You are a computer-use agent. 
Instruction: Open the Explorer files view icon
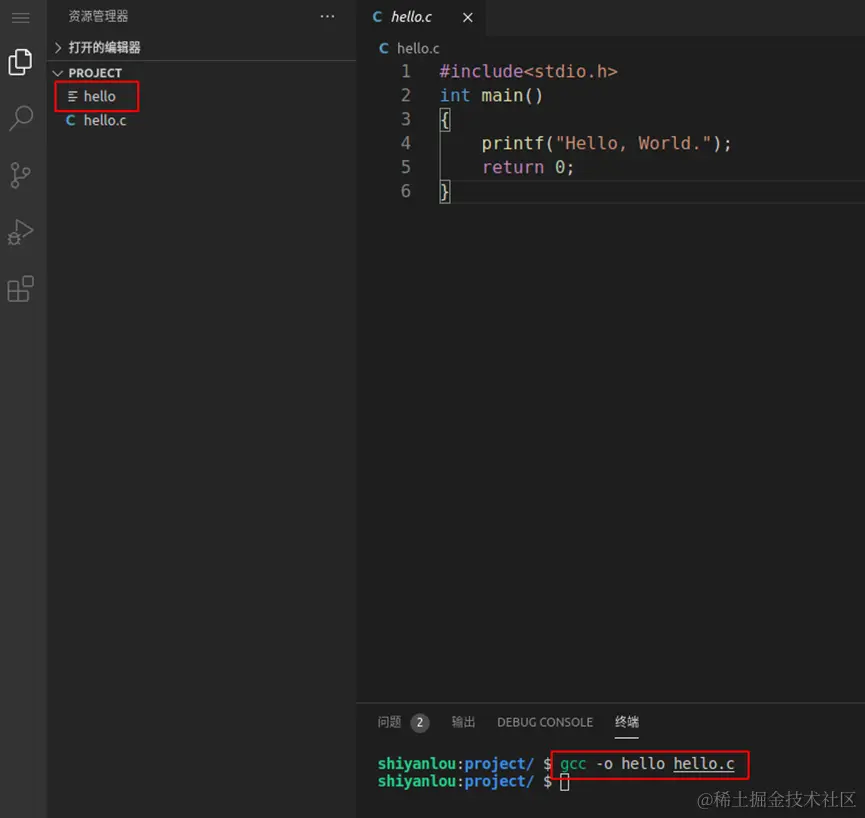point(20,61)
